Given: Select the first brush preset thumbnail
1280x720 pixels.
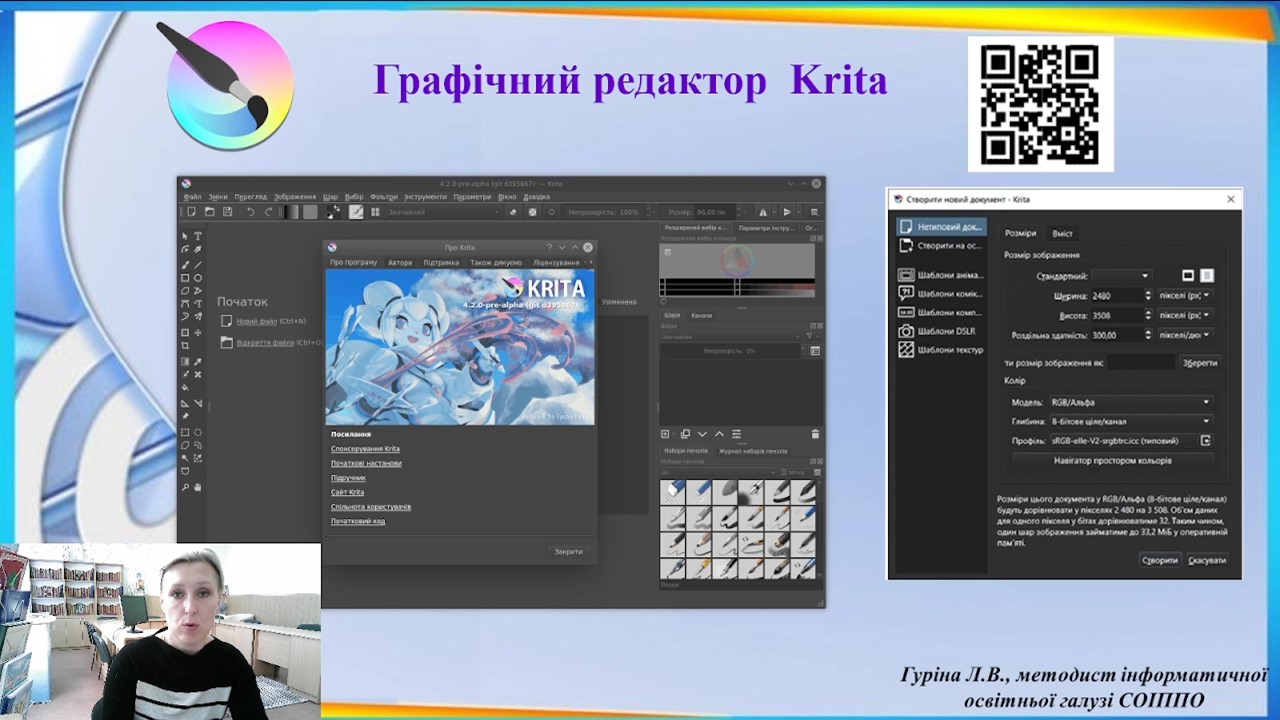Looking at the screenshot, I should click(673, 492).
